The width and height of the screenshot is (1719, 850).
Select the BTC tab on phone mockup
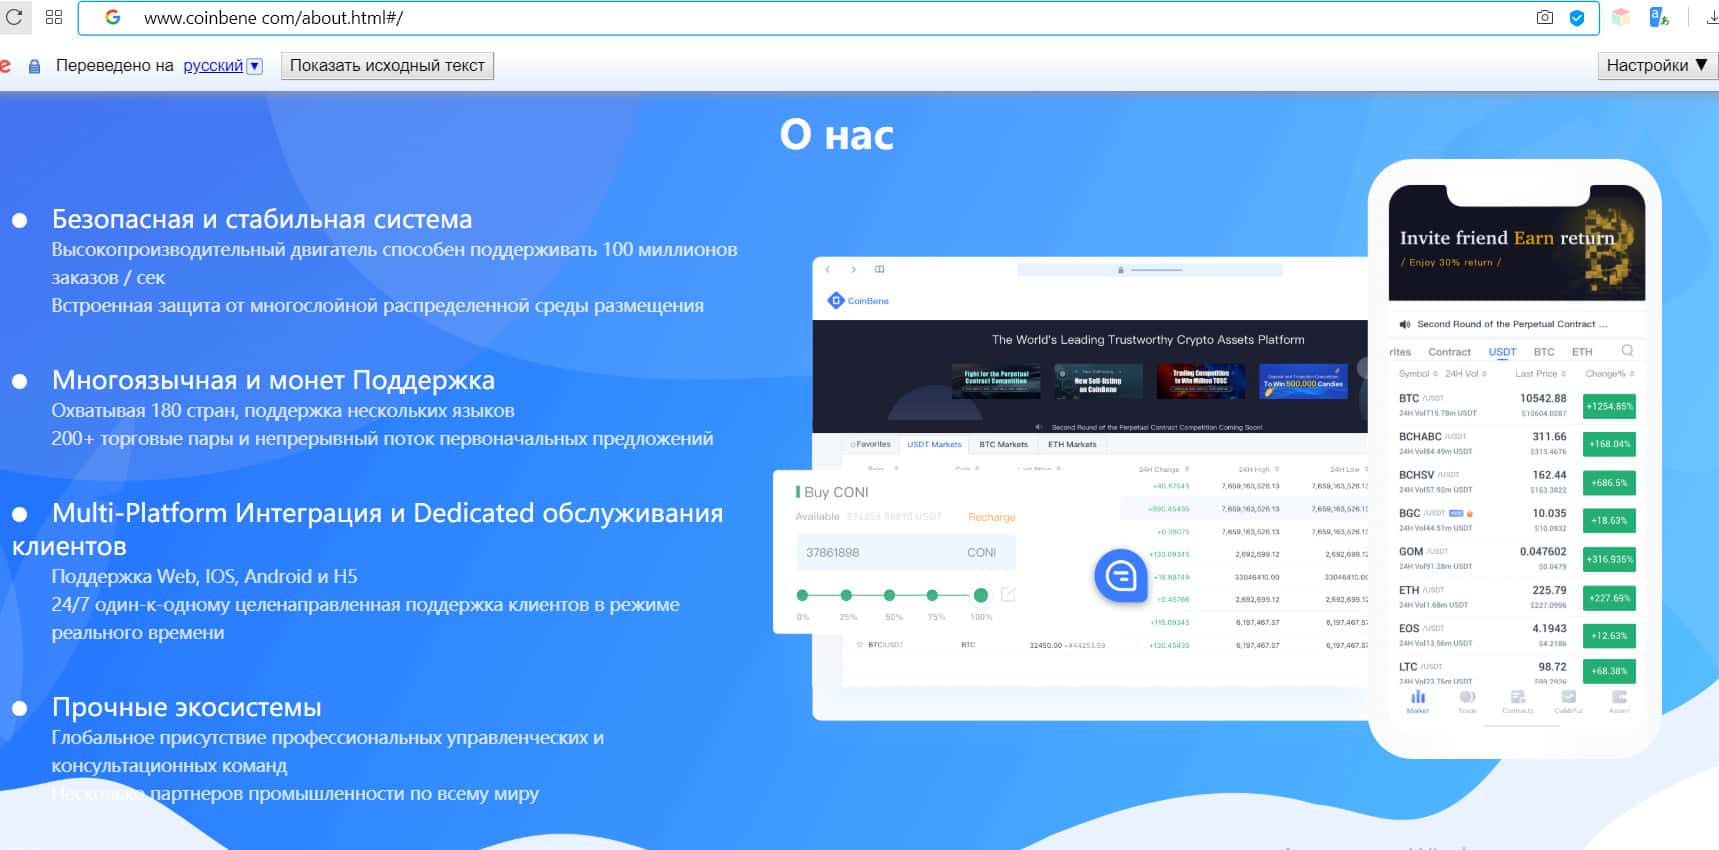1544,352
